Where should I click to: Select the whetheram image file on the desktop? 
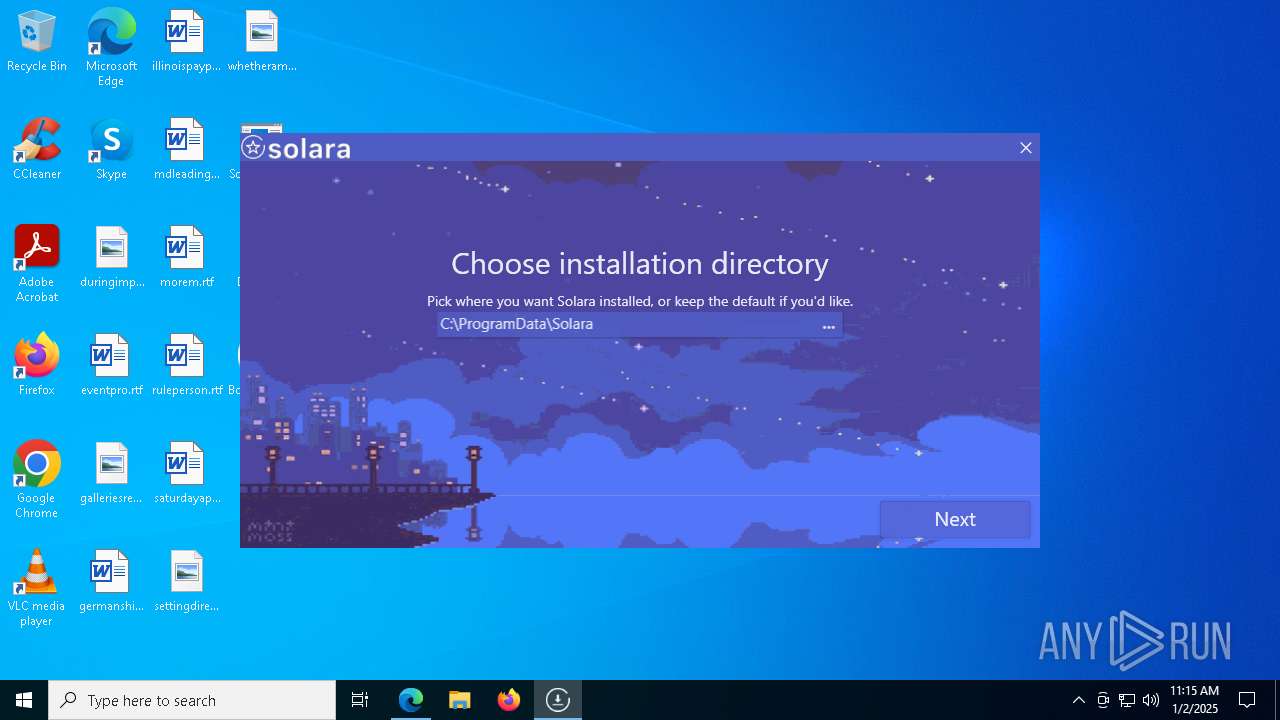coord(262,42)
